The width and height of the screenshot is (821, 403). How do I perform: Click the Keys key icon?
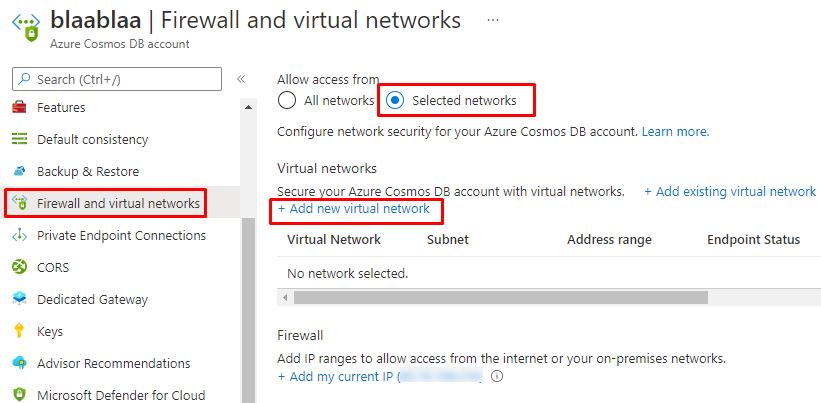point(19,331)
